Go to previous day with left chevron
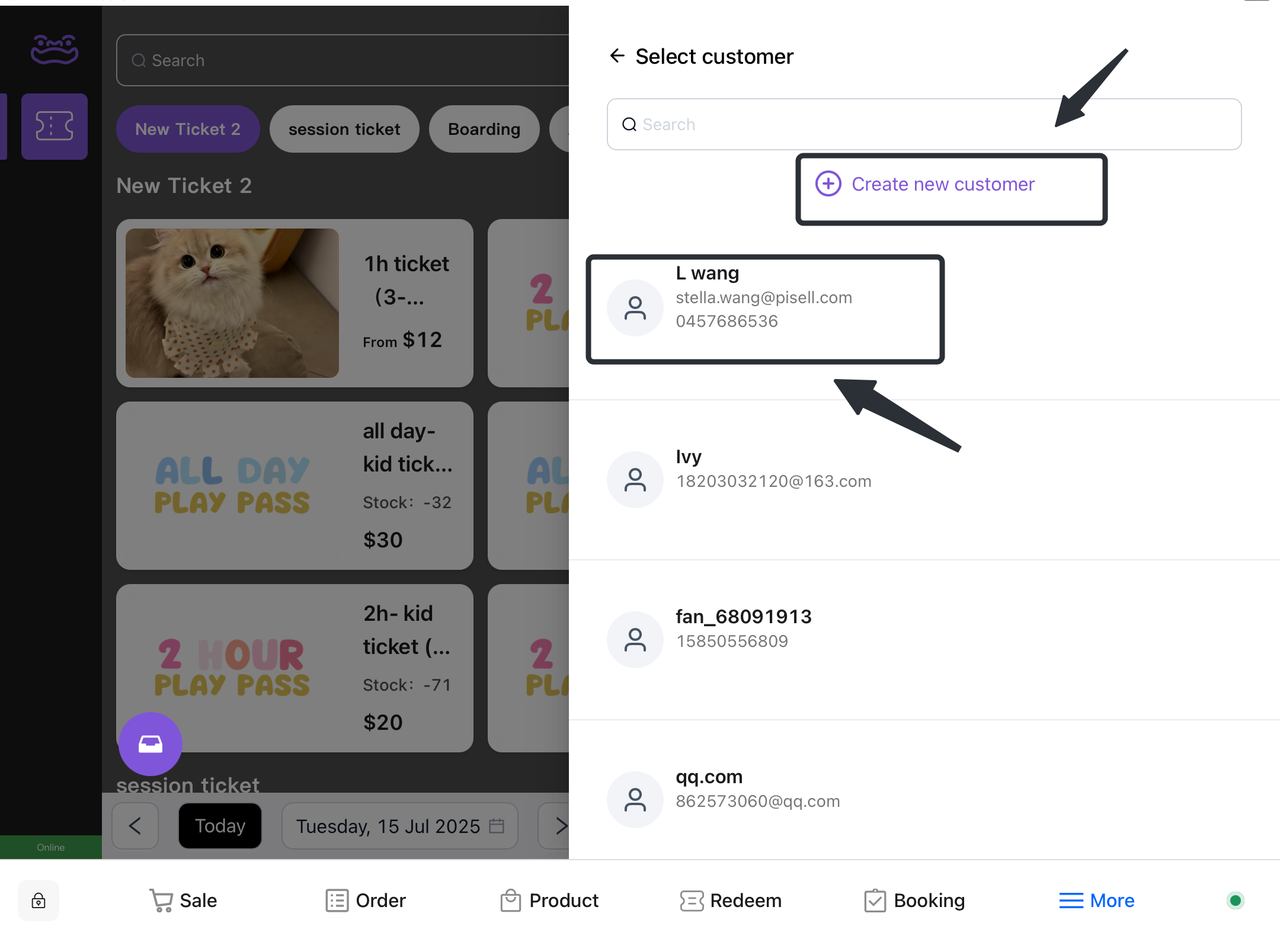This screenshot has height=942, width=1280. pos(135,826)
